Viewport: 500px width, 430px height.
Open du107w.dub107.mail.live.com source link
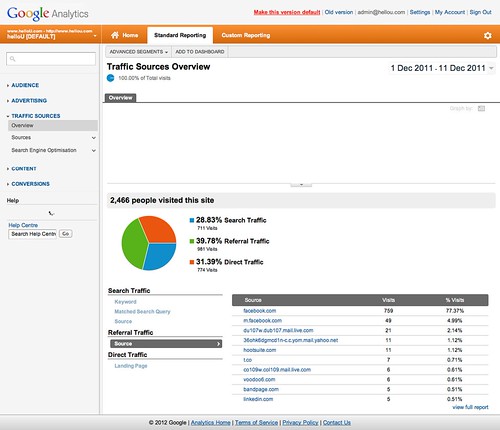[278, 330]
